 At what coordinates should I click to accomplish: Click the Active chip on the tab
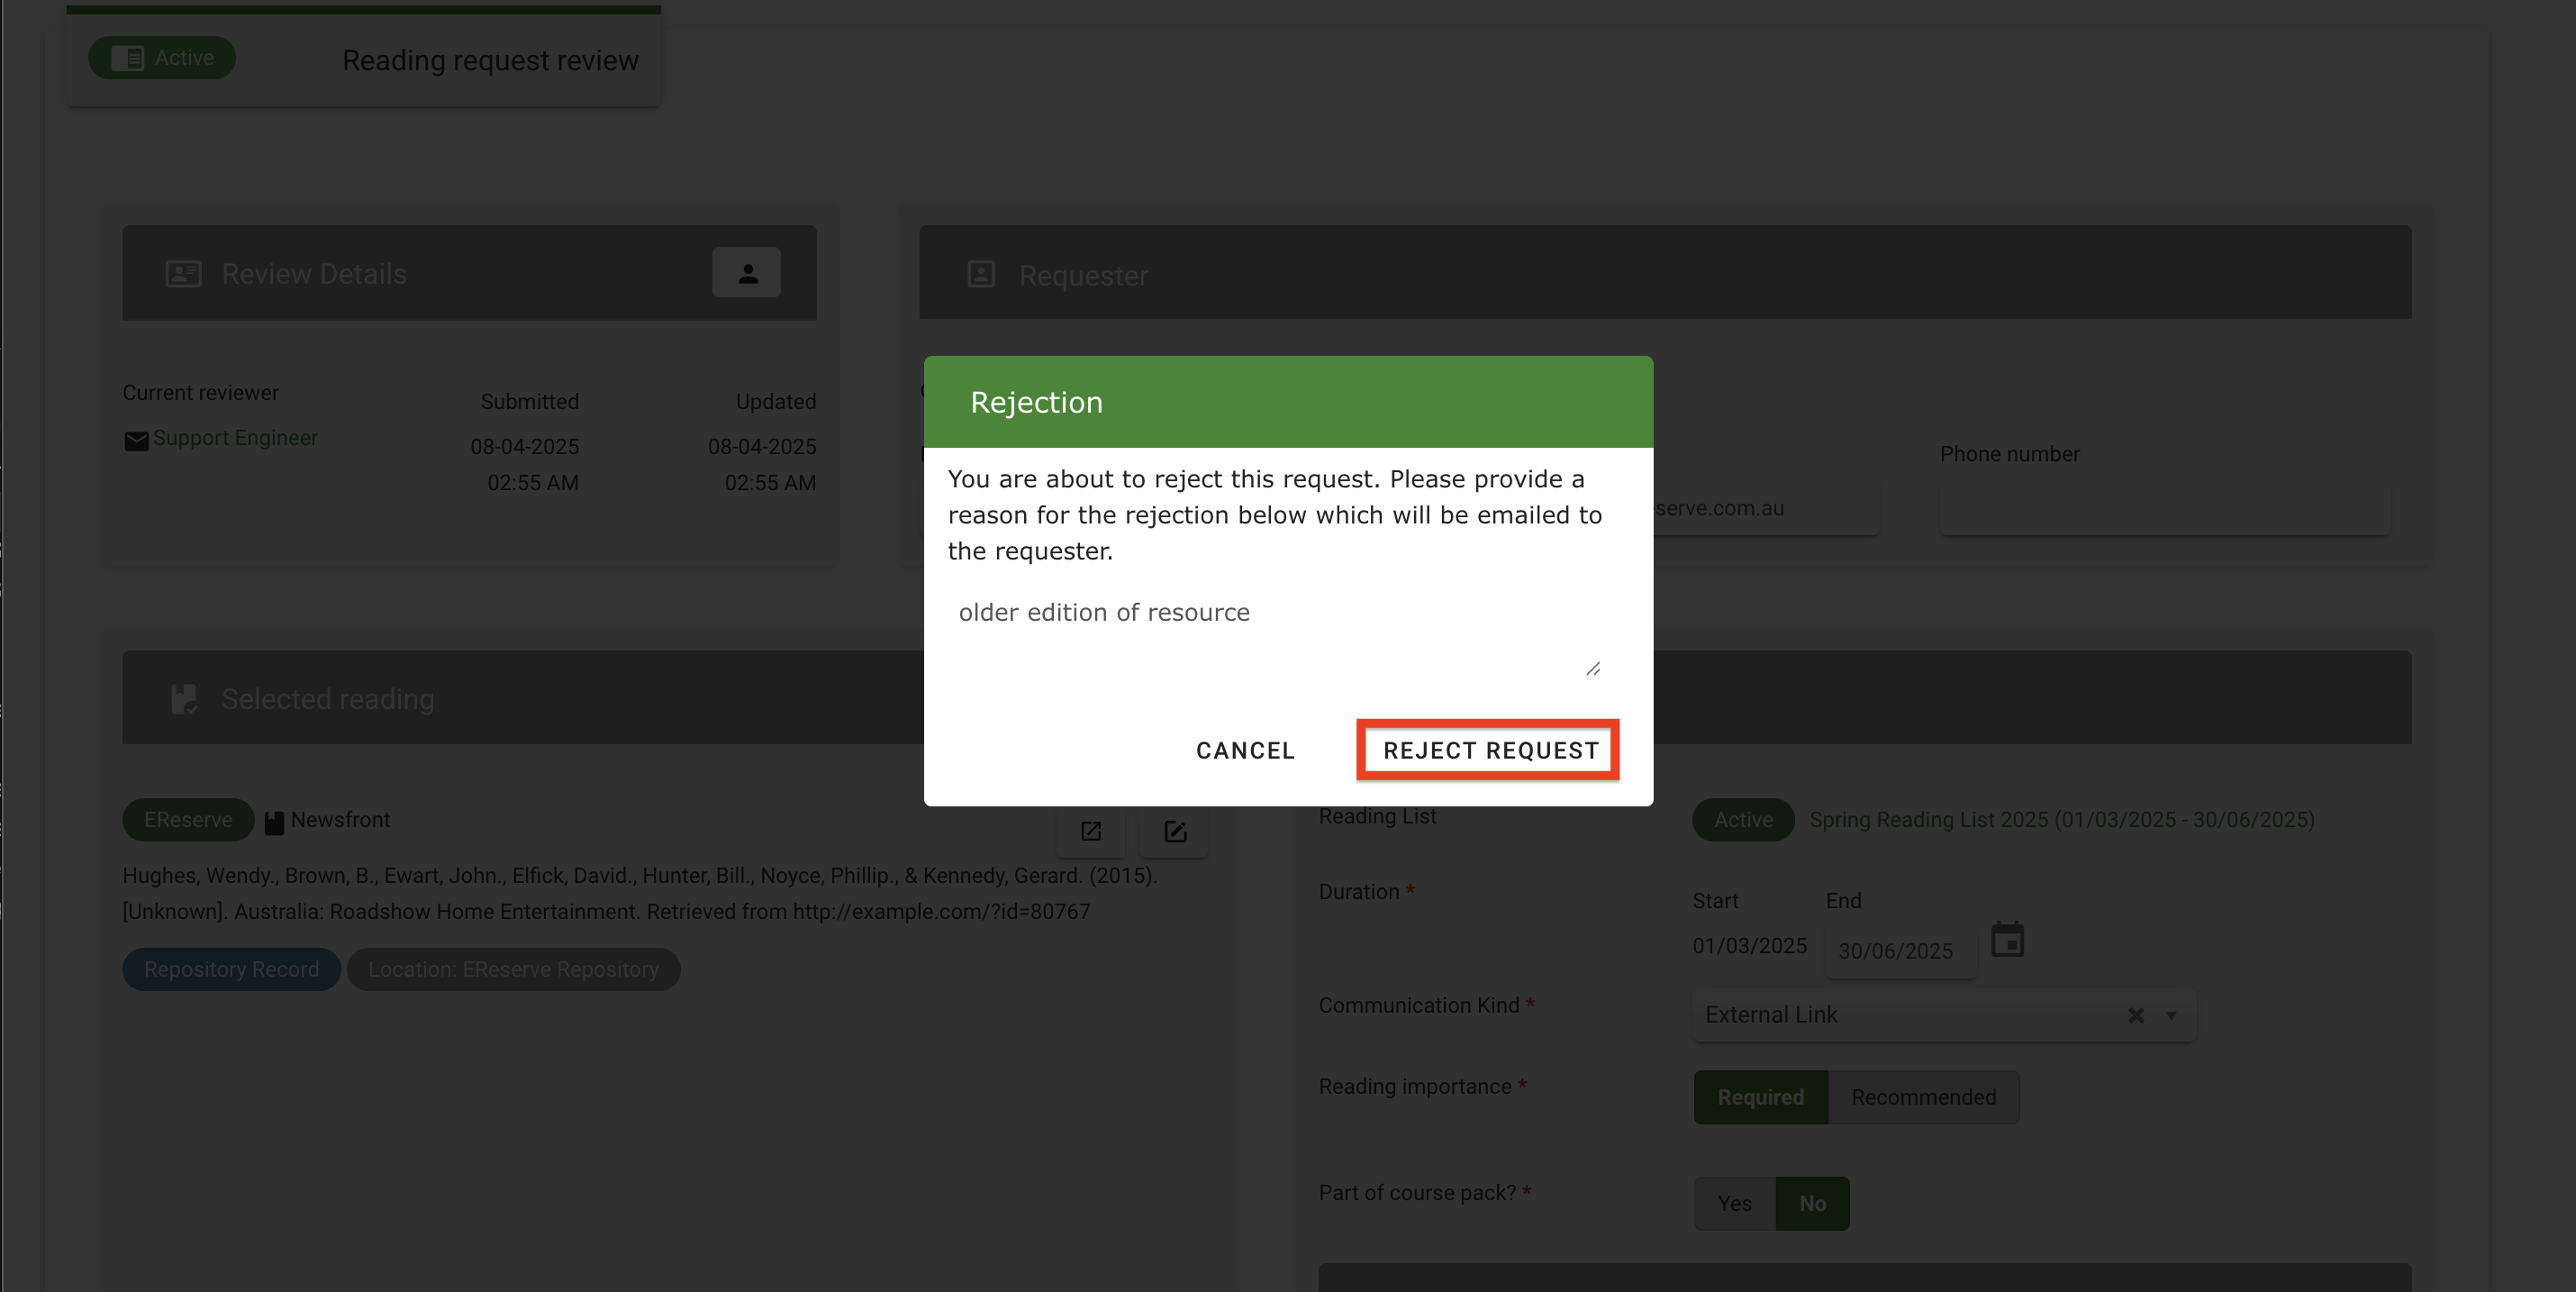click(x=162, y=57)
